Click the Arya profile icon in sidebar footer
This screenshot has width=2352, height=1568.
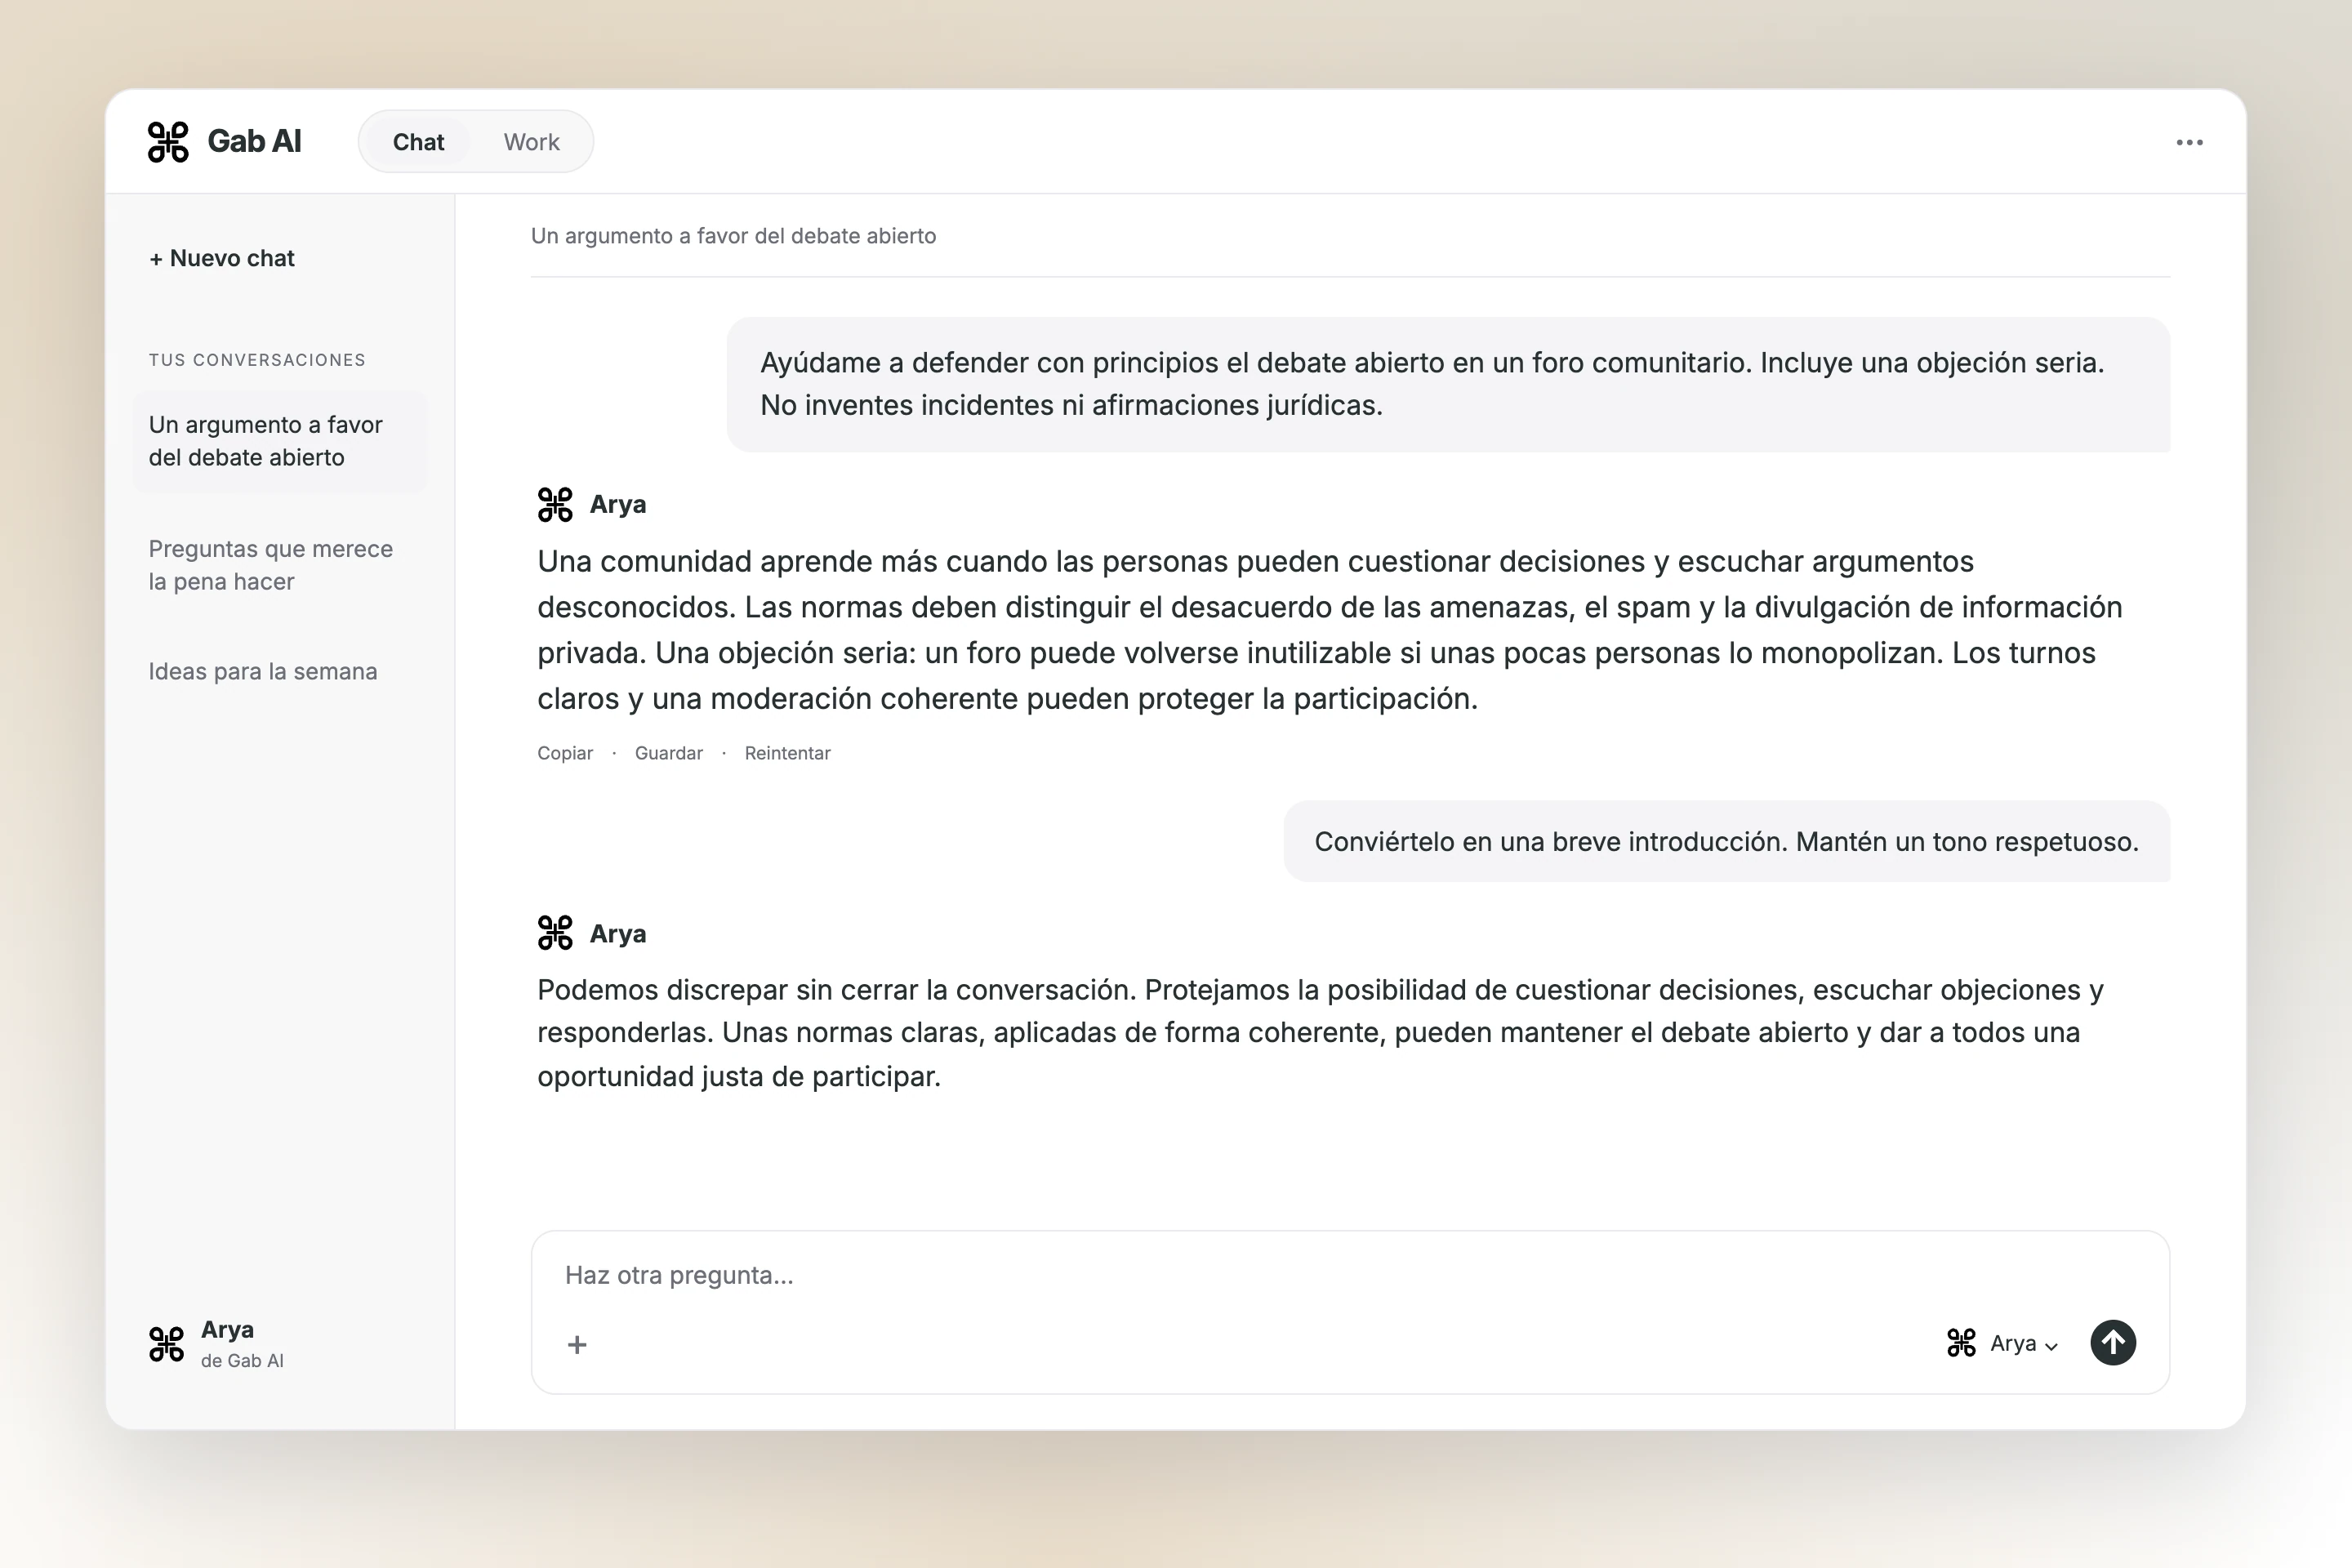point(167,1344)
